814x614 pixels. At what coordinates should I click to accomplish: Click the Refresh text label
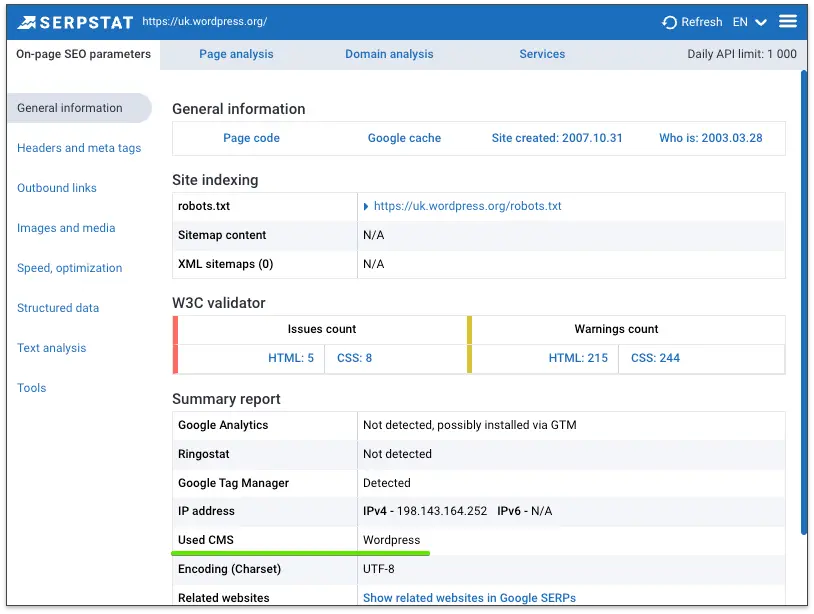[x=702, y=22]
